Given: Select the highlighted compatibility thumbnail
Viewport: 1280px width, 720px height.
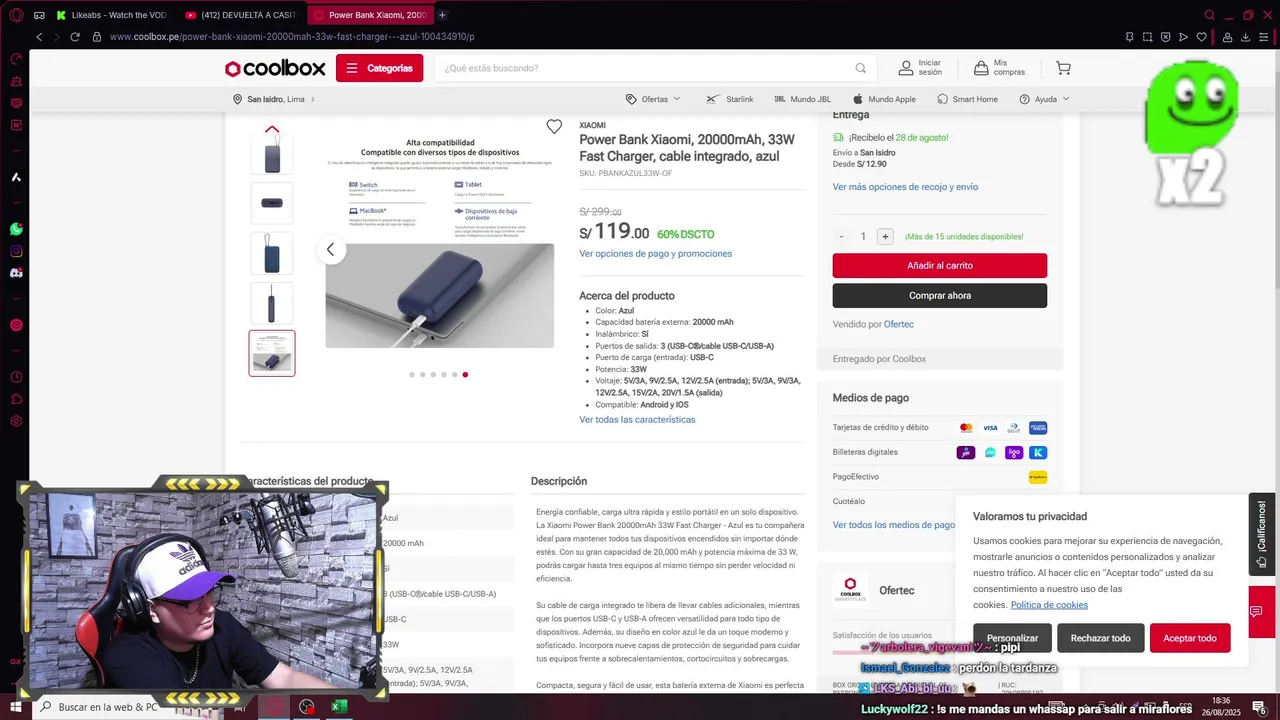Looking at the screenshot, I should click(x=272, y=353).
